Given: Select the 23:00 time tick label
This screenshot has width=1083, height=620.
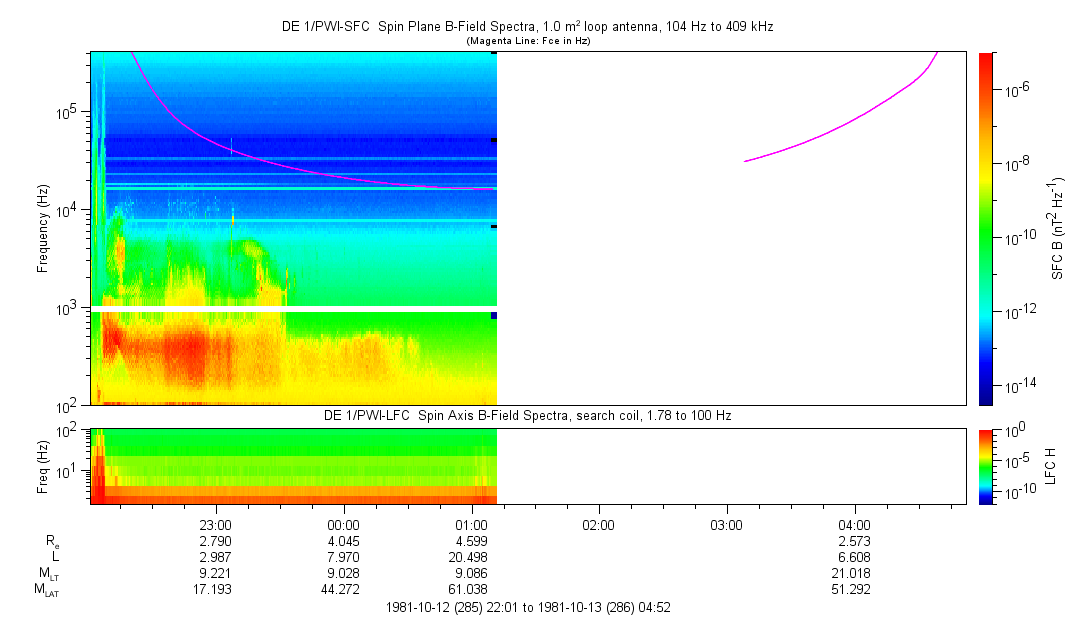Looking at the screenshot, I should tap(216, 524).
